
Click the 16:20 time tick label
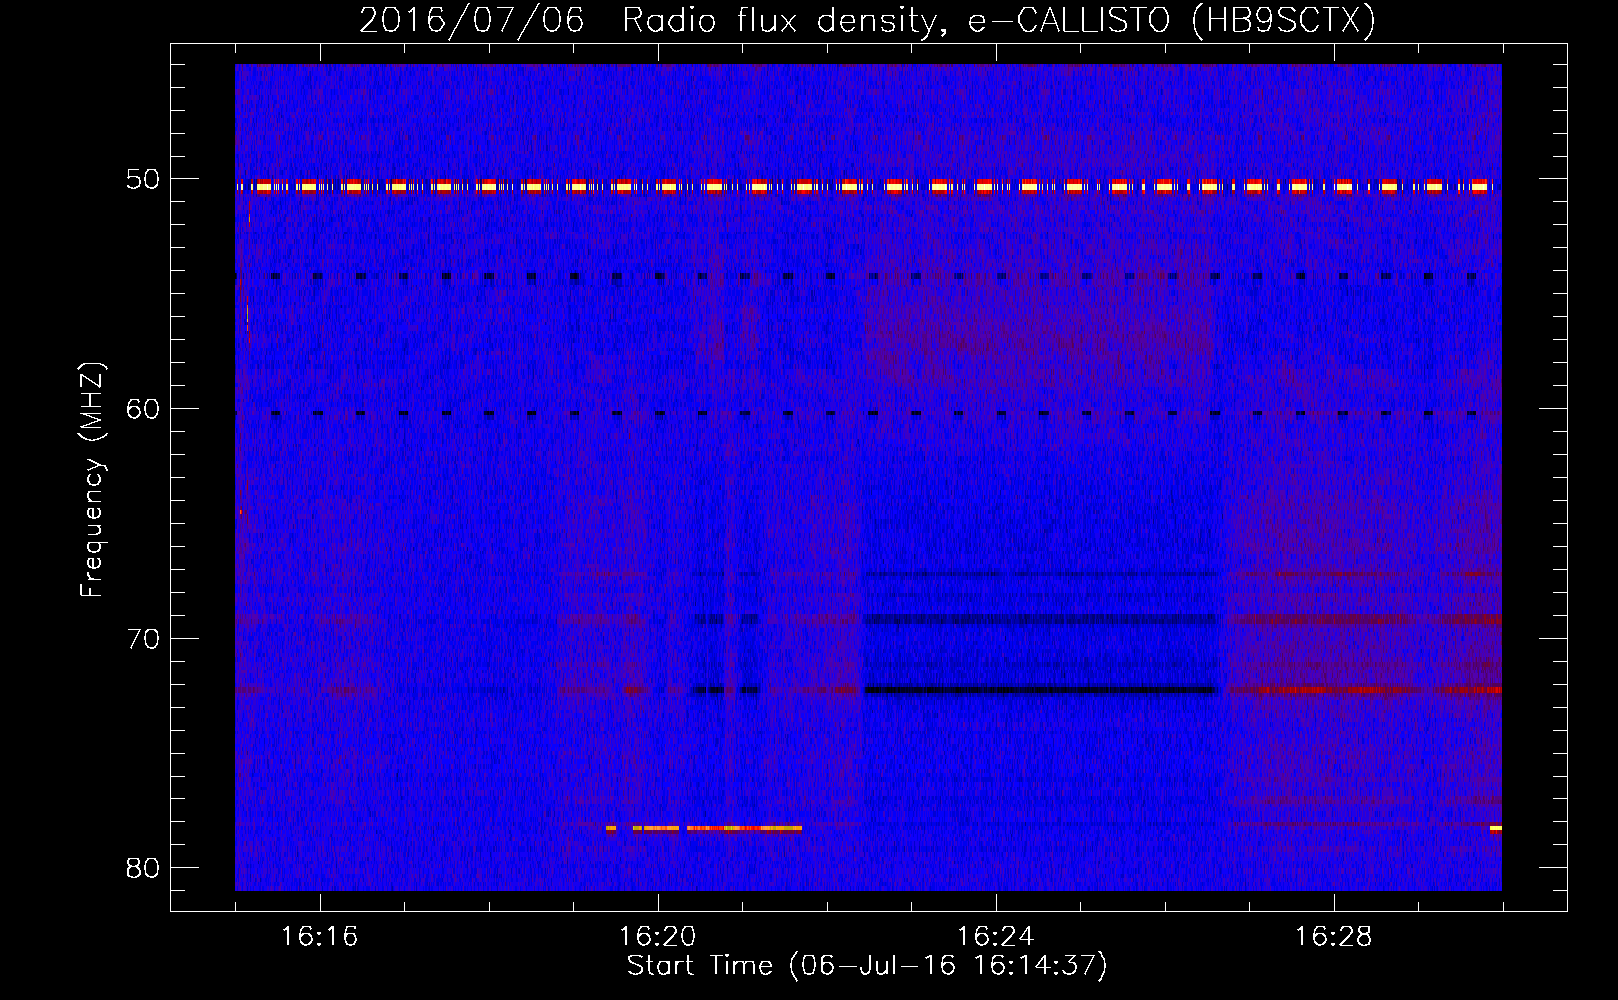(x=657, y=936)
